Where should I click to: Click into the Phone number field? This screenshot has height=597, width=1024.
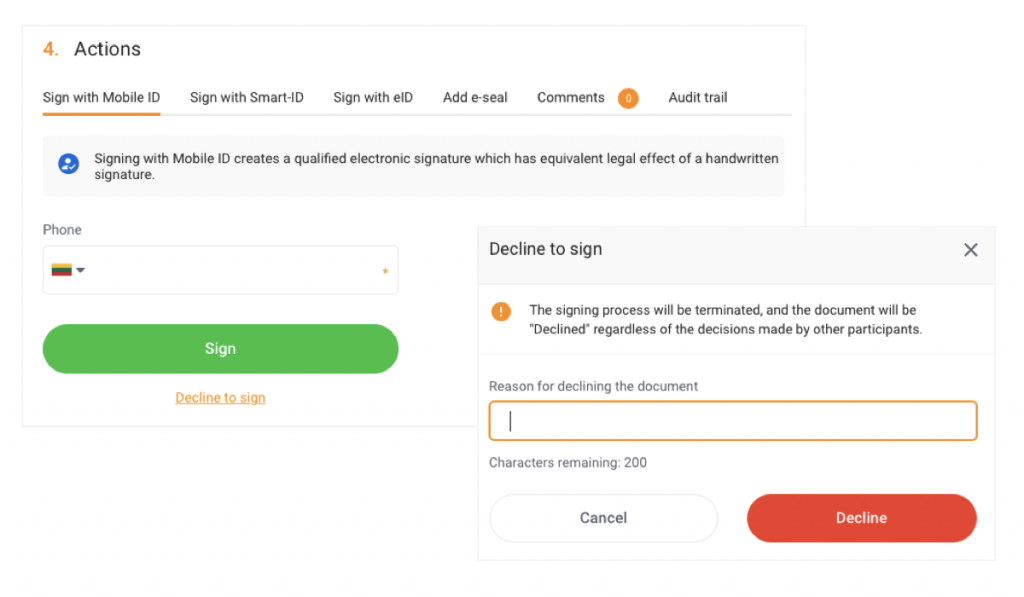[x=221, y=270]
